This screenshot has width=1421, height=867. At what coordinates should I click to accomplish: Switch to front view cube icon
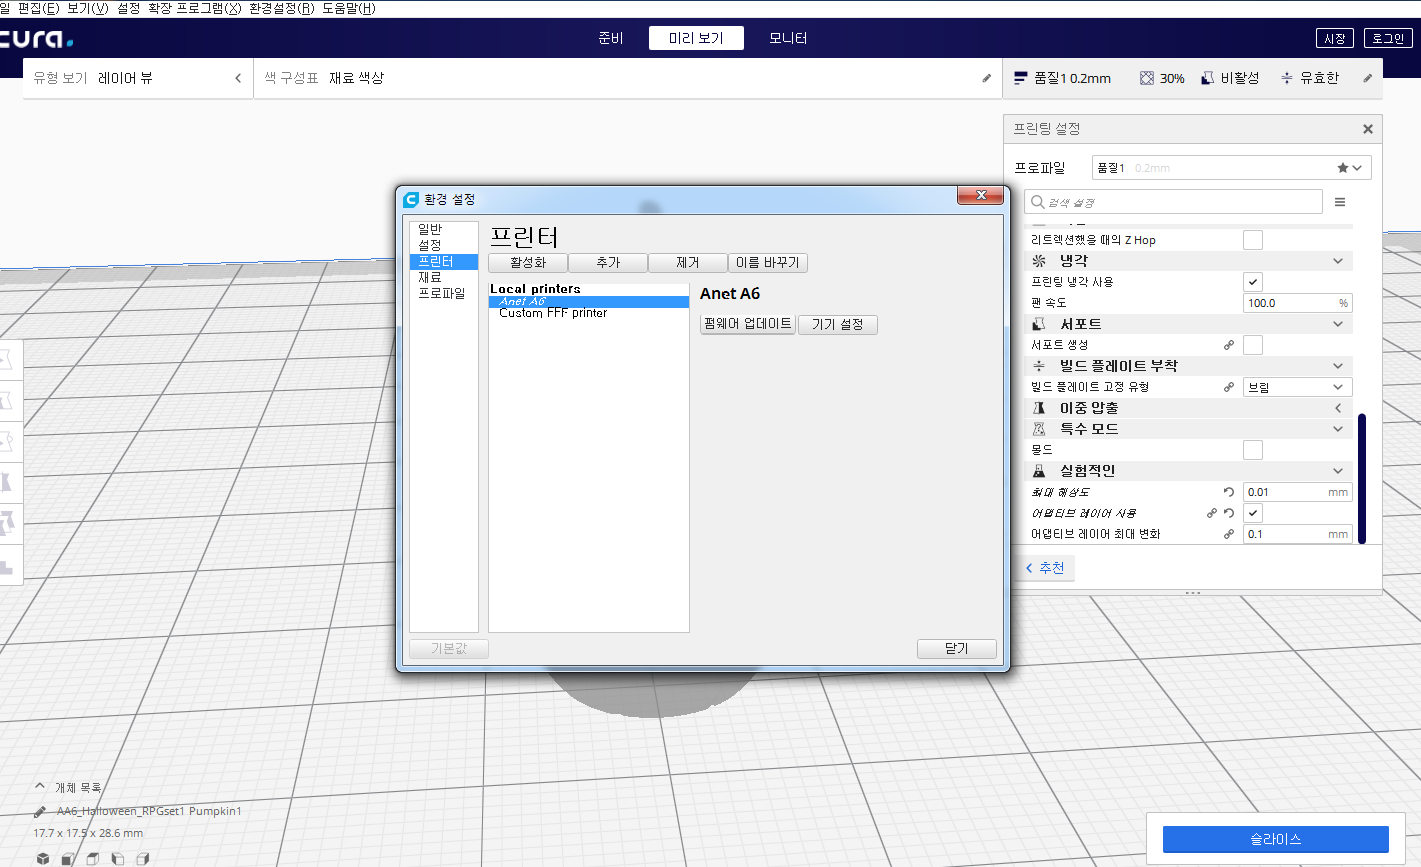click(68, 858)
